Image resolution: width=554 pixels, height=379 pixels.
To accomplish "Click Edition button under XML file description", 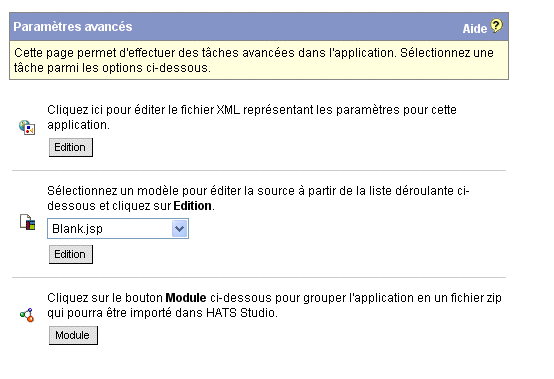I will pos(71,147).
